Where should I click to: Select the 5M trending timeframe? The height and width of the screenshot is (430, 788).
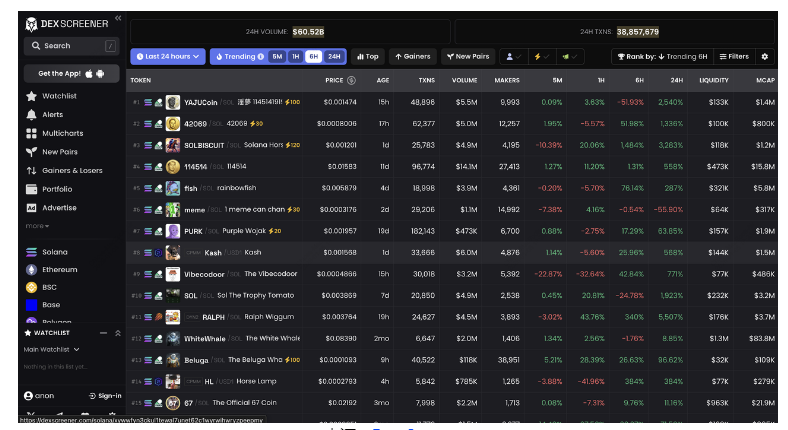pyautogui.click(x=277, y=57)
